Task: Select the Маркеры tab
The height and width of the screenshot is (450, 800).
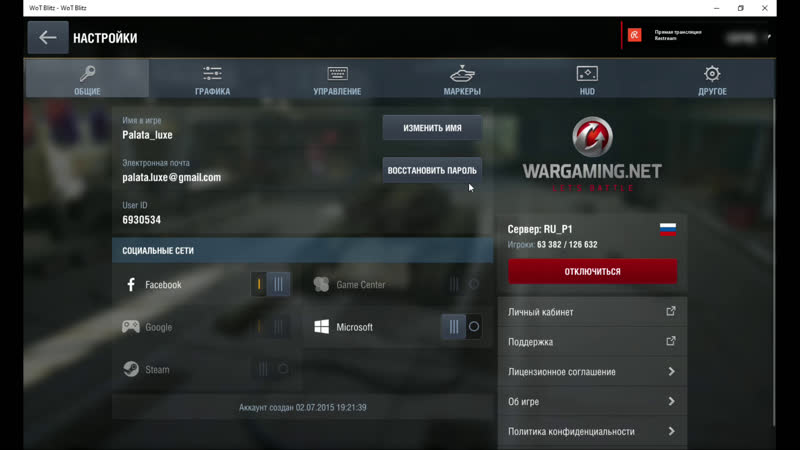Action: pyautogui.click(x=462, y=79)
